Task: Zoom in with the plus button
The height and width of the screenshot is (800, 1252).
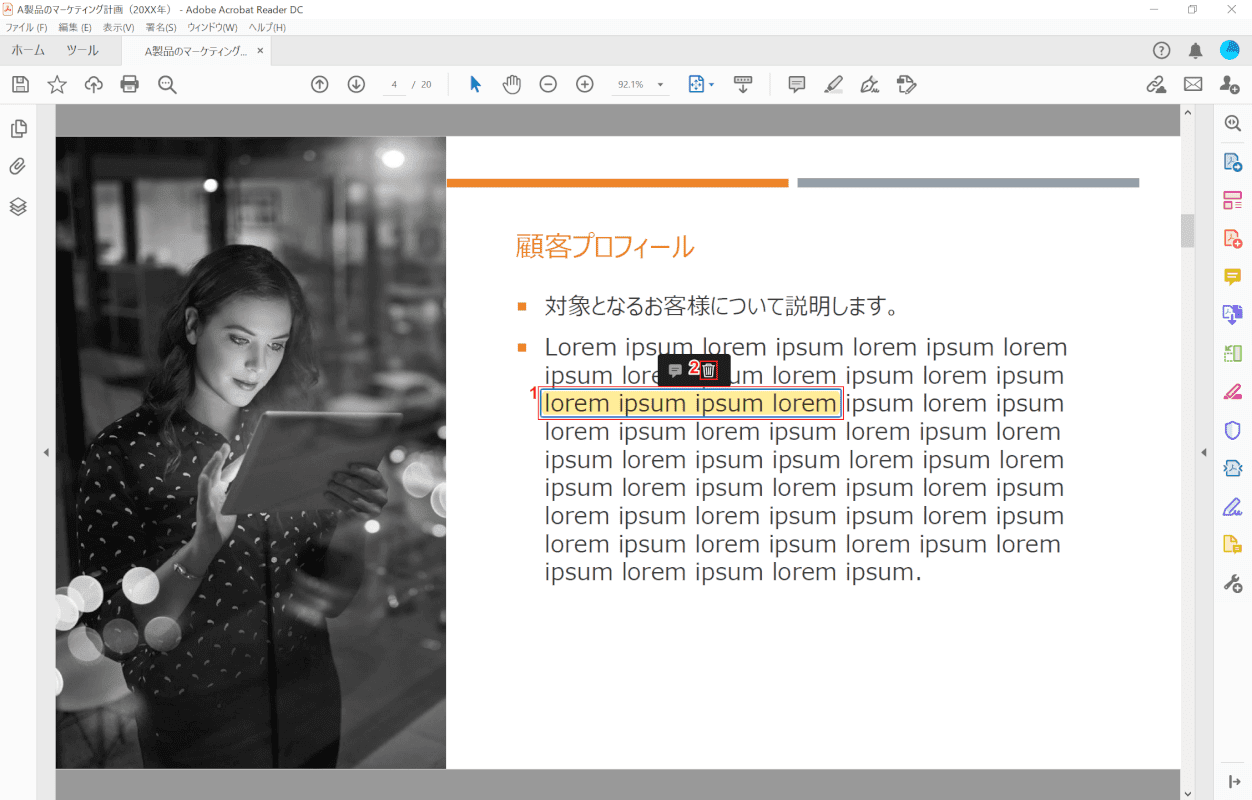Action: [x=585, y=85]
